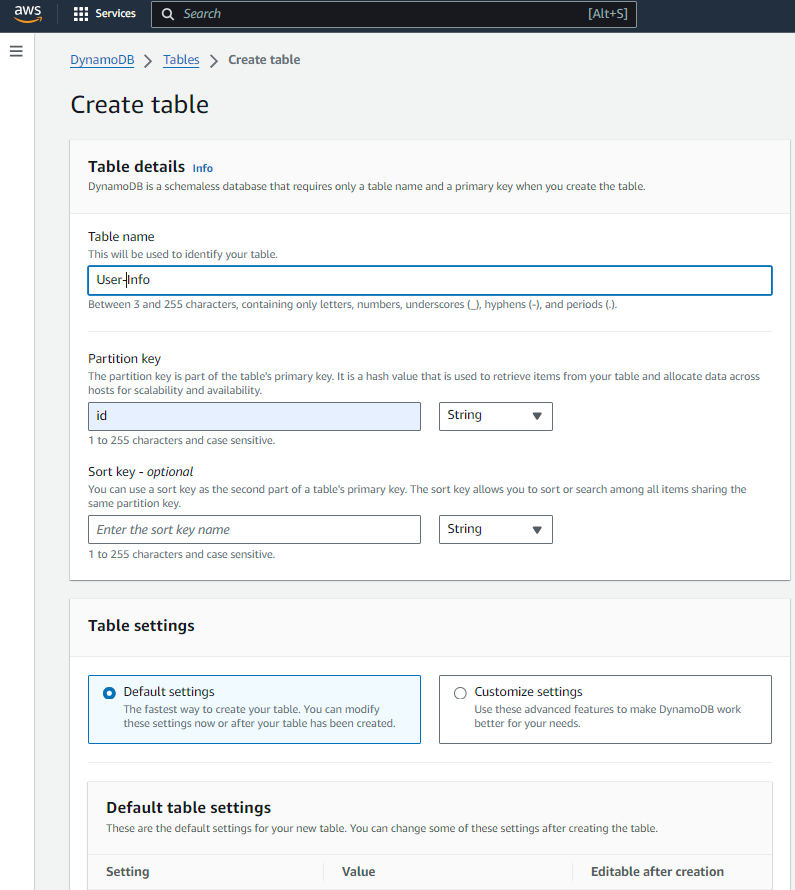Open Tables from the breadcrumb trail
This screenshot has height=890, width=795.
pyautogui.click(x=181, y=59)
